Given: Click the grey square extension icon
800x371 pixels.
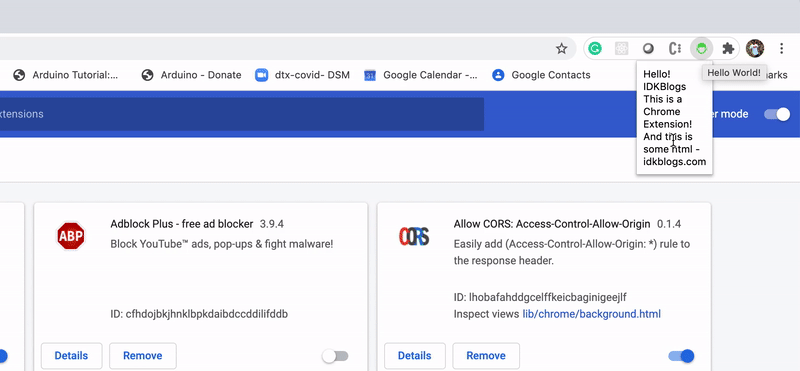Looking at the screenshot, I should coord(621,48).
